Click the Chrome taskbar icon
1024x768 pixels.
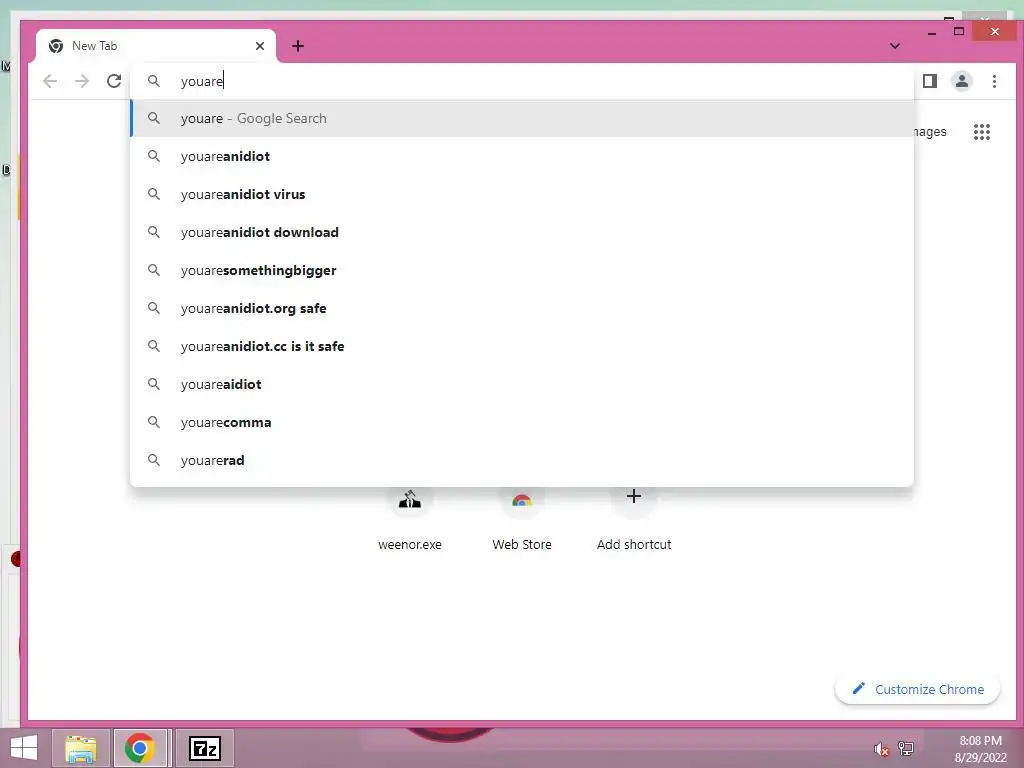140,748
